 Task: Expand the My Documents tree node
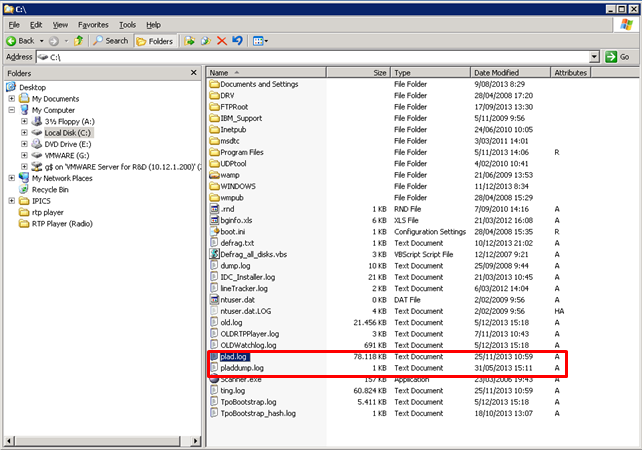pos(11,99)
